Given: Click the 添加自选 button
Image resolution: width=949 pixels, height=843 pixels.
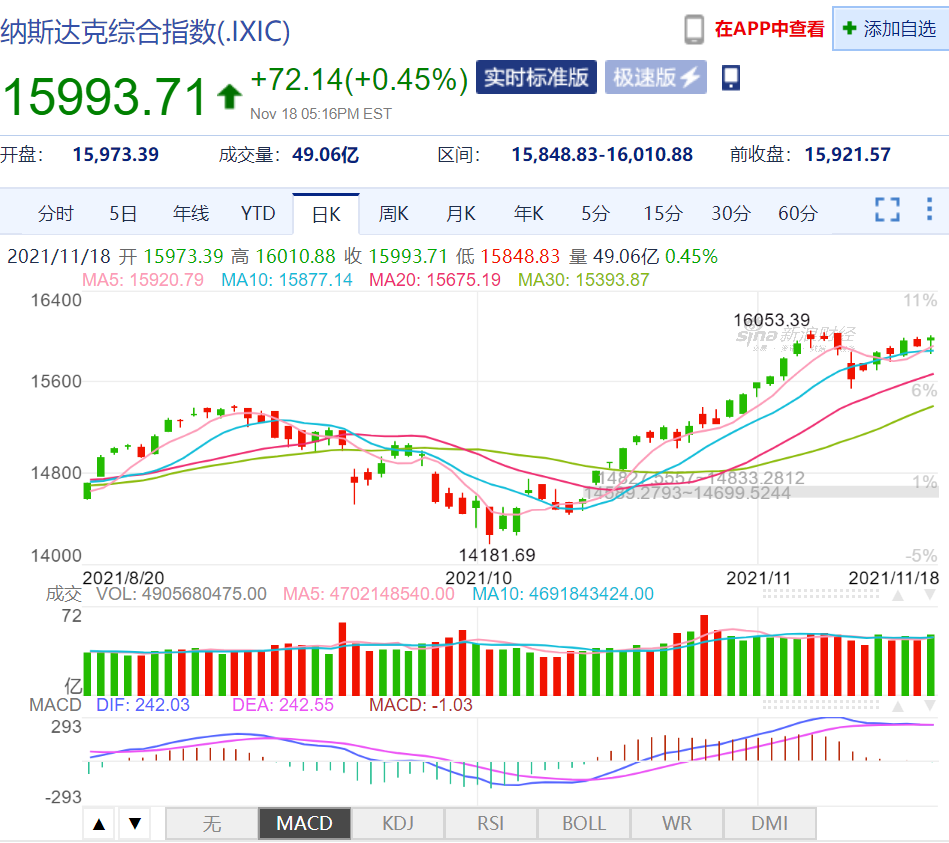Looking at the screenshot, I should (x=890, y=28).
